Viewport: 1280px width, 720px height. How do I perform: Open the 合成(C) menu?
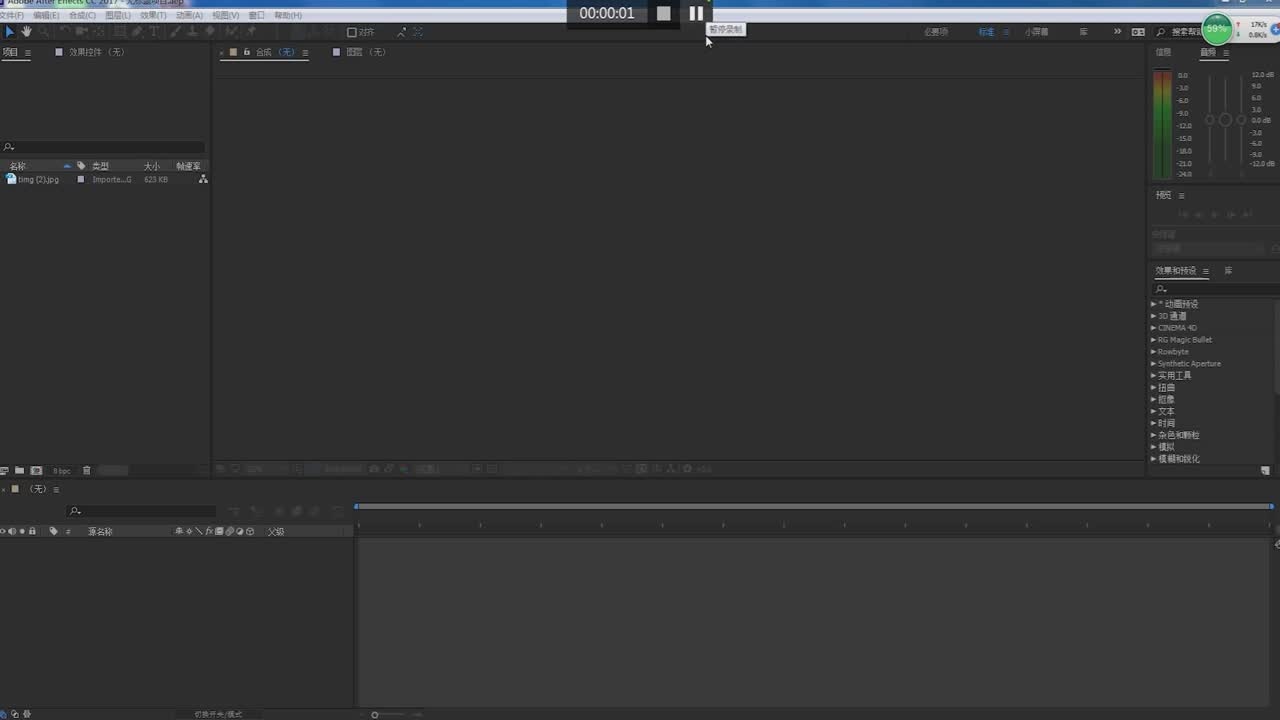[x=82, y=15]
